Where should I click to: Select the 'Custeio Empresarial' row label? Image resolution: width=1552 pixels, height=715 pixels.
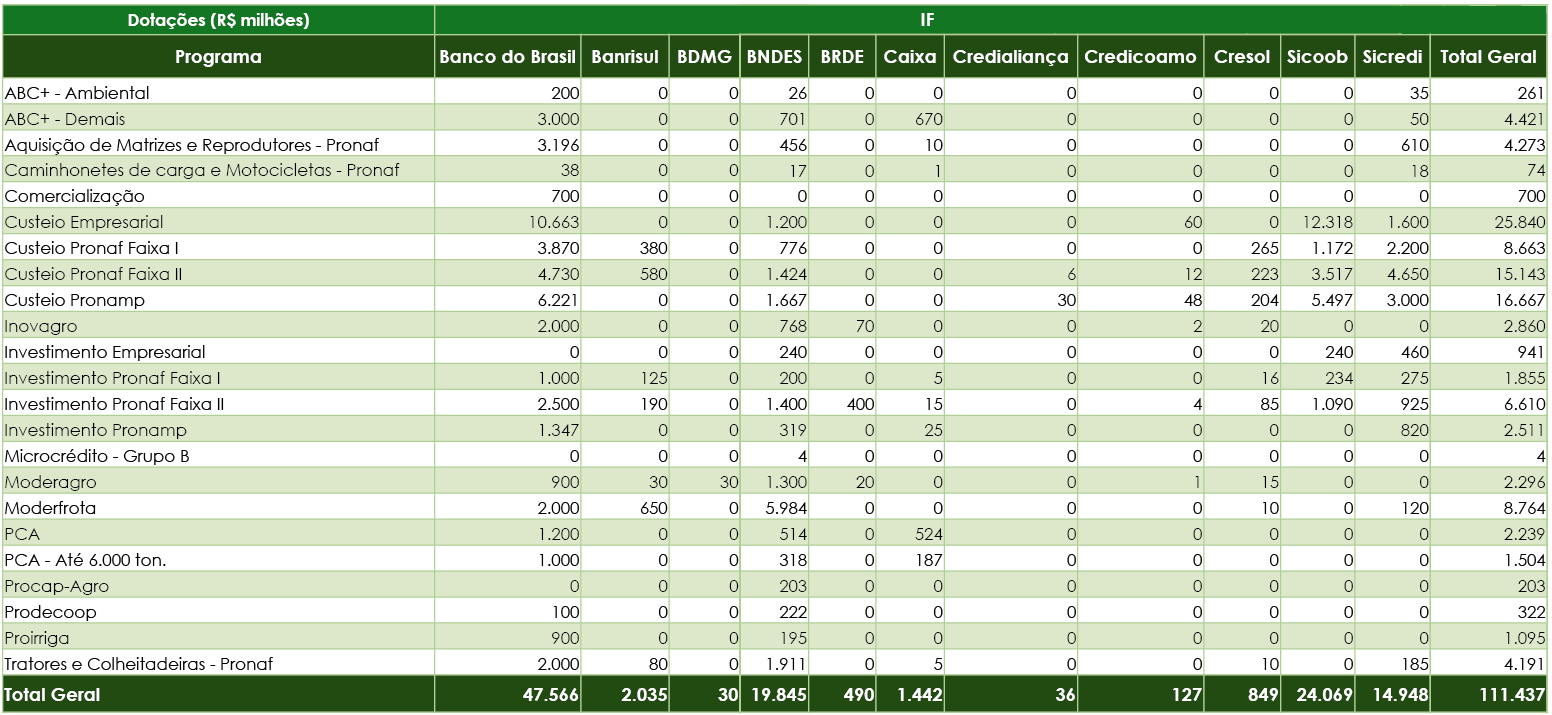[x=84, y=222]
